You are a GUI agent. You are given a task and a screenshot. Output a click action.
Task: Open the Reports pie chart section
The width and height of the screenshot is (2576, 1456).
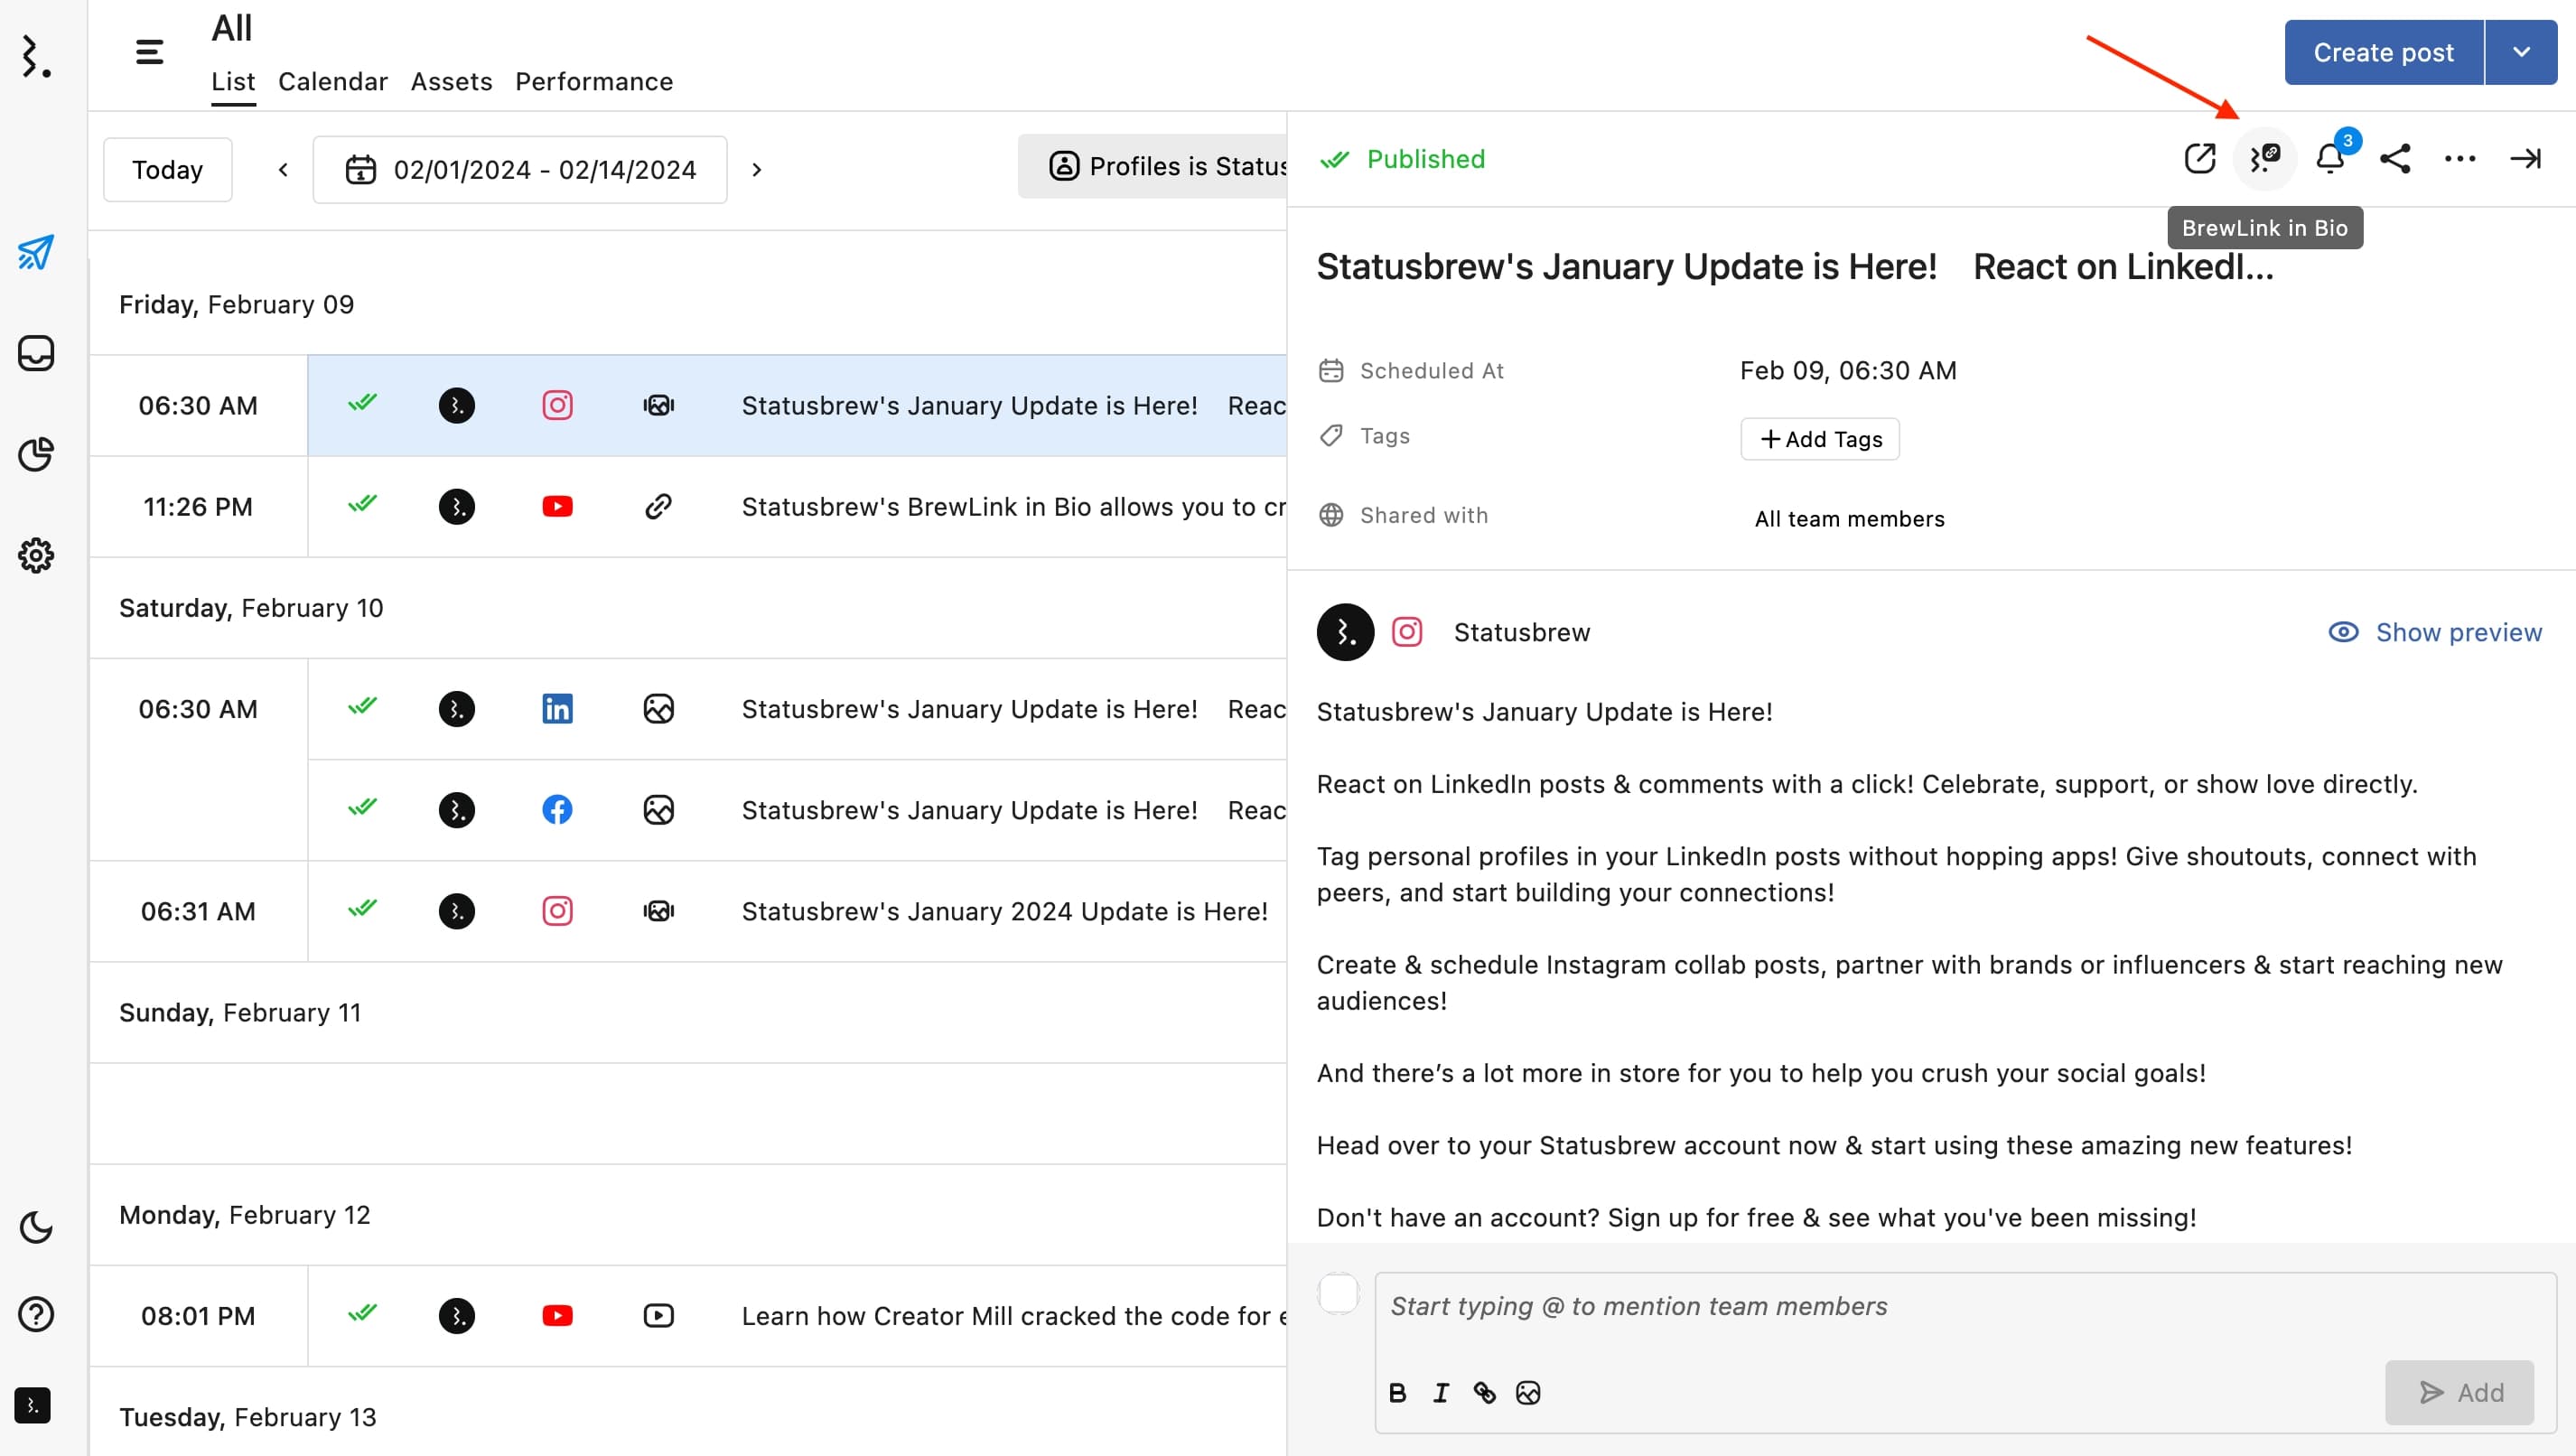coord(36,454)
